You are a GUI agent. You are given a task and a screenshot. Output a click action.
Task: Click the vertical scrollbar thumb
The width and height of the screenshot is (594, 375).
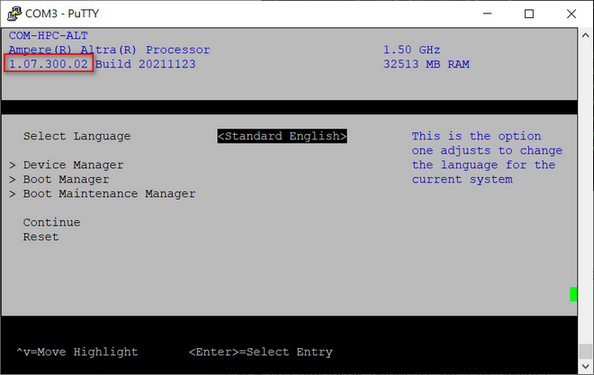(585, 352)
